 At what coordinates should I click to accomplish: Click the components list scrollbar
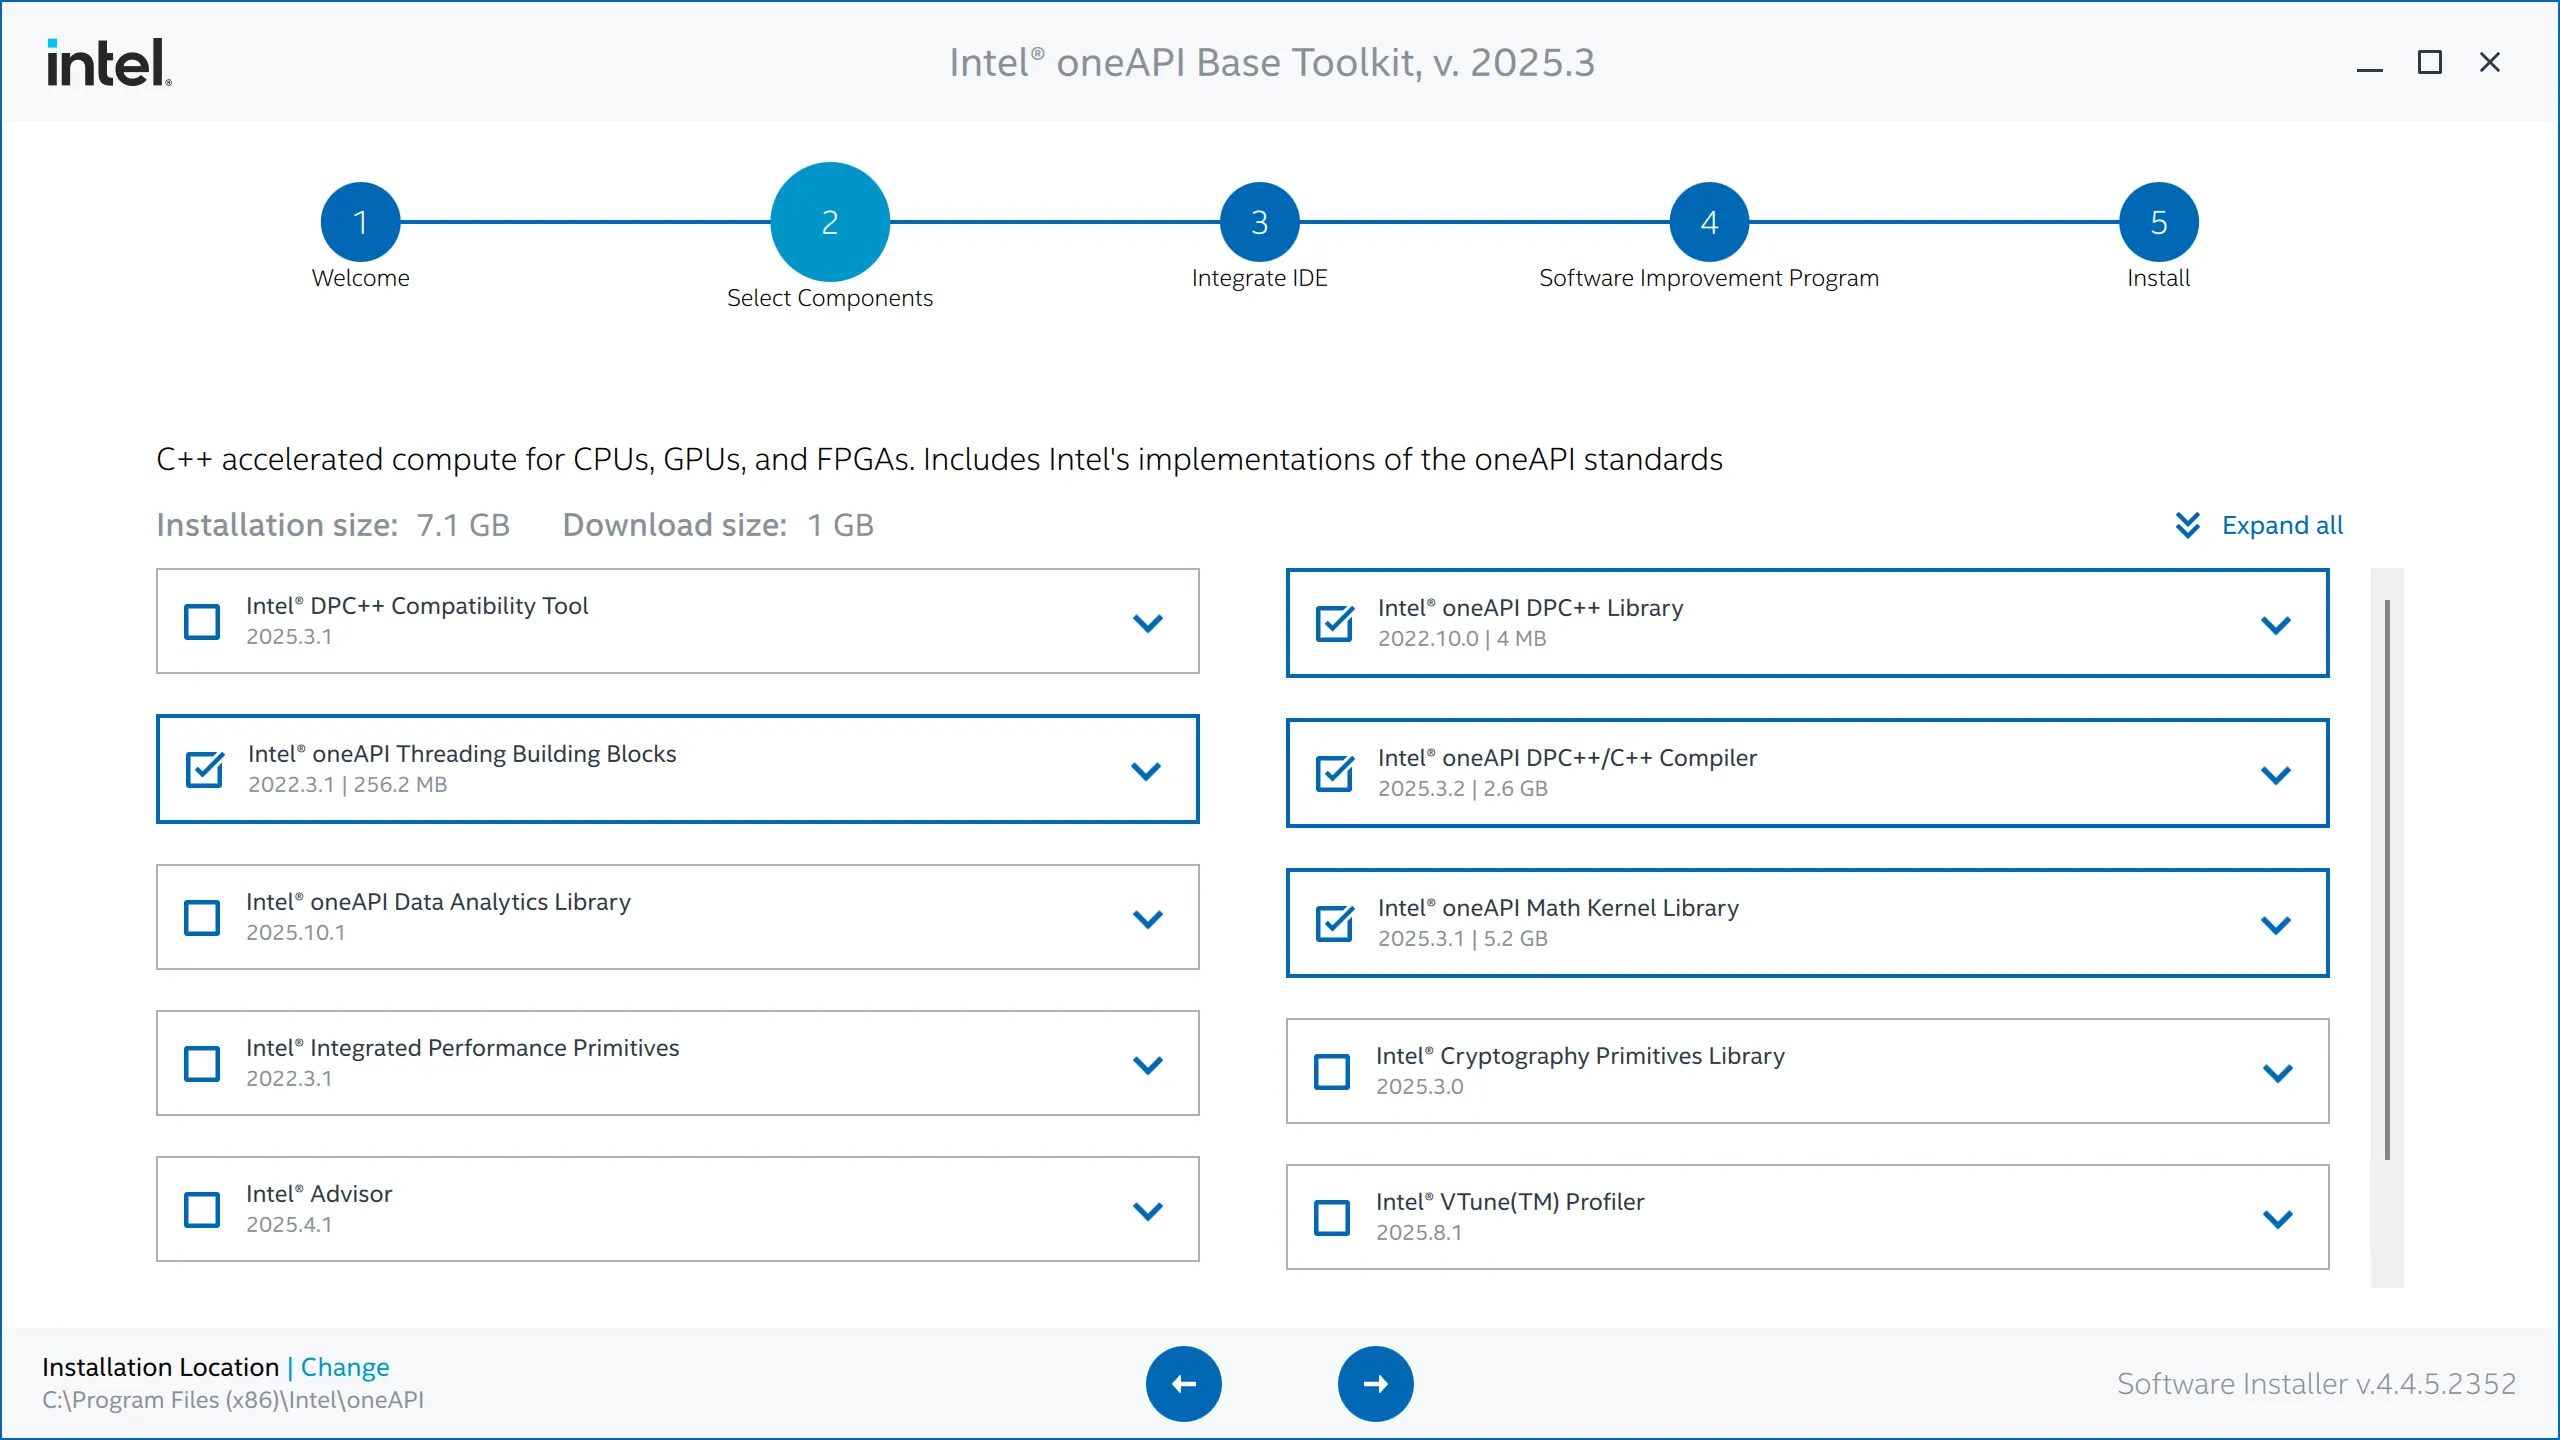click(x=2387, y=880)
